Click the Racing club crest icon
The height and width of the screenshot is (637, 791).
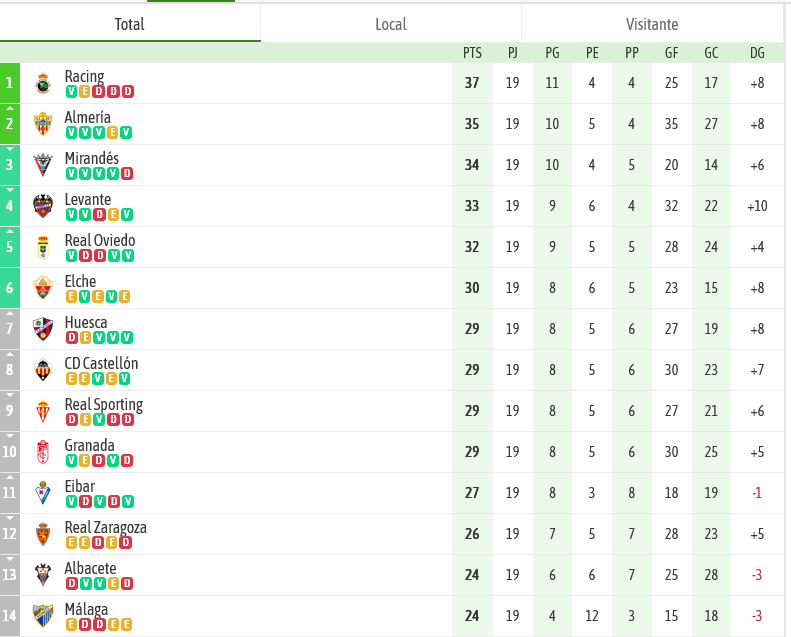pos(42,83)
